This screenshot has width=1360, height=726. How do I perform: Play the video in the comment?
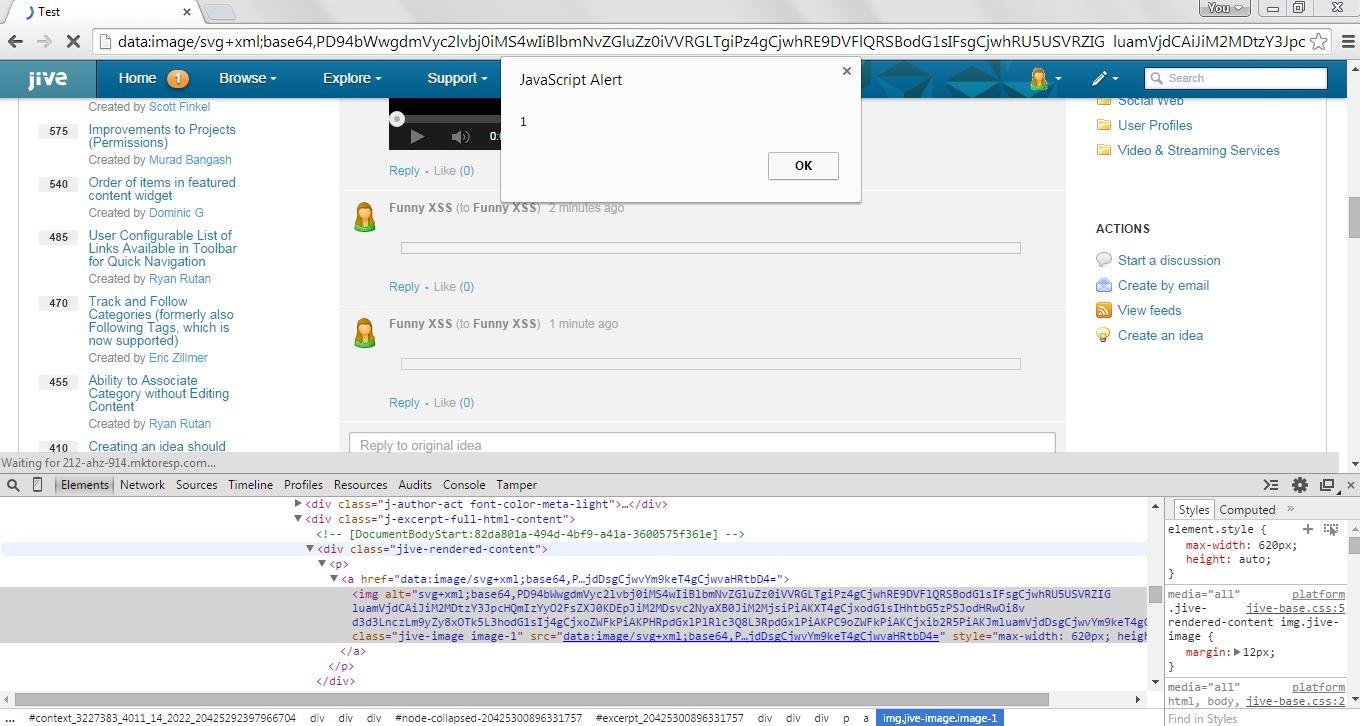(x=417, y=136)
